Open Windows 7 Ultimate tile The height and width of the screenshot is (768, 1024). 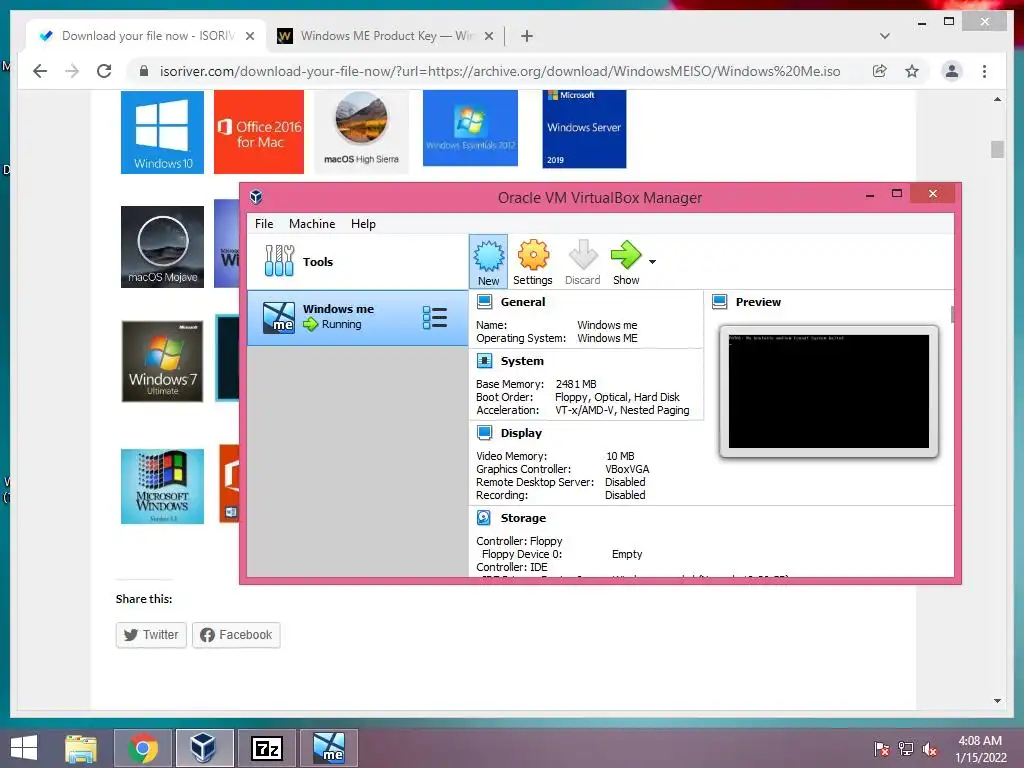click(x=162, y=361)
